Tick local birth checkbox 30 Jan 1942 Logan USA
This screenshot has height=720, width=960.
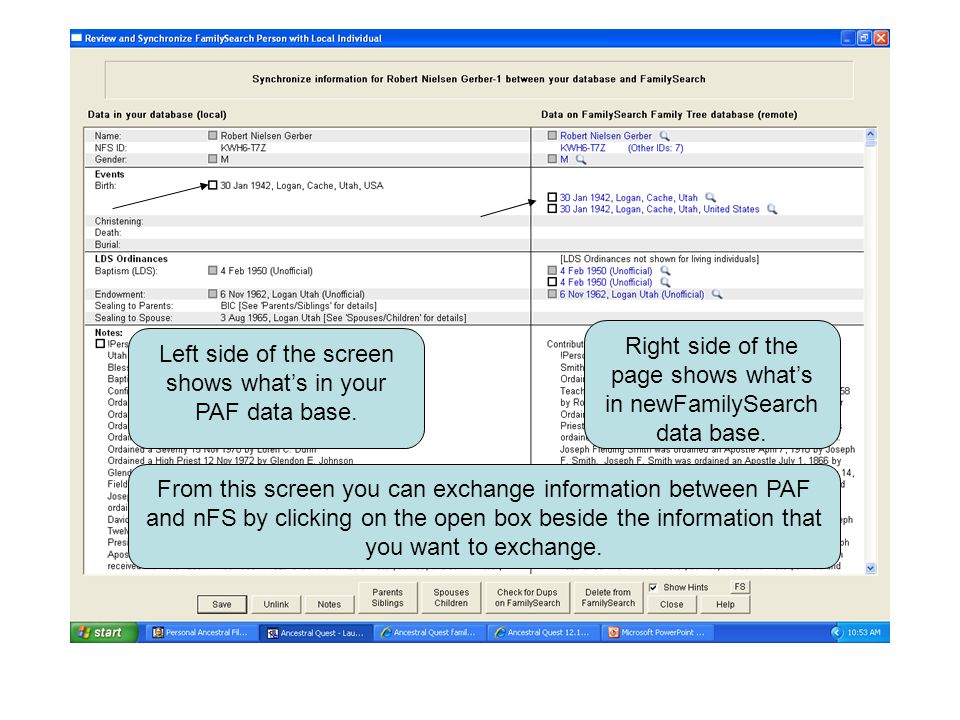coord(212,185)
